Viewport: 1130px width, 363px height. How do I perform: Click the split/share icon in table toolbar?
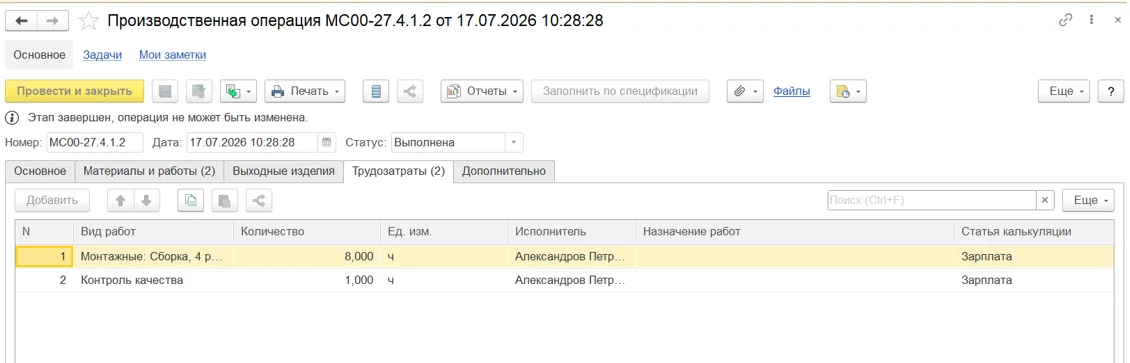[x=259, y=201]
